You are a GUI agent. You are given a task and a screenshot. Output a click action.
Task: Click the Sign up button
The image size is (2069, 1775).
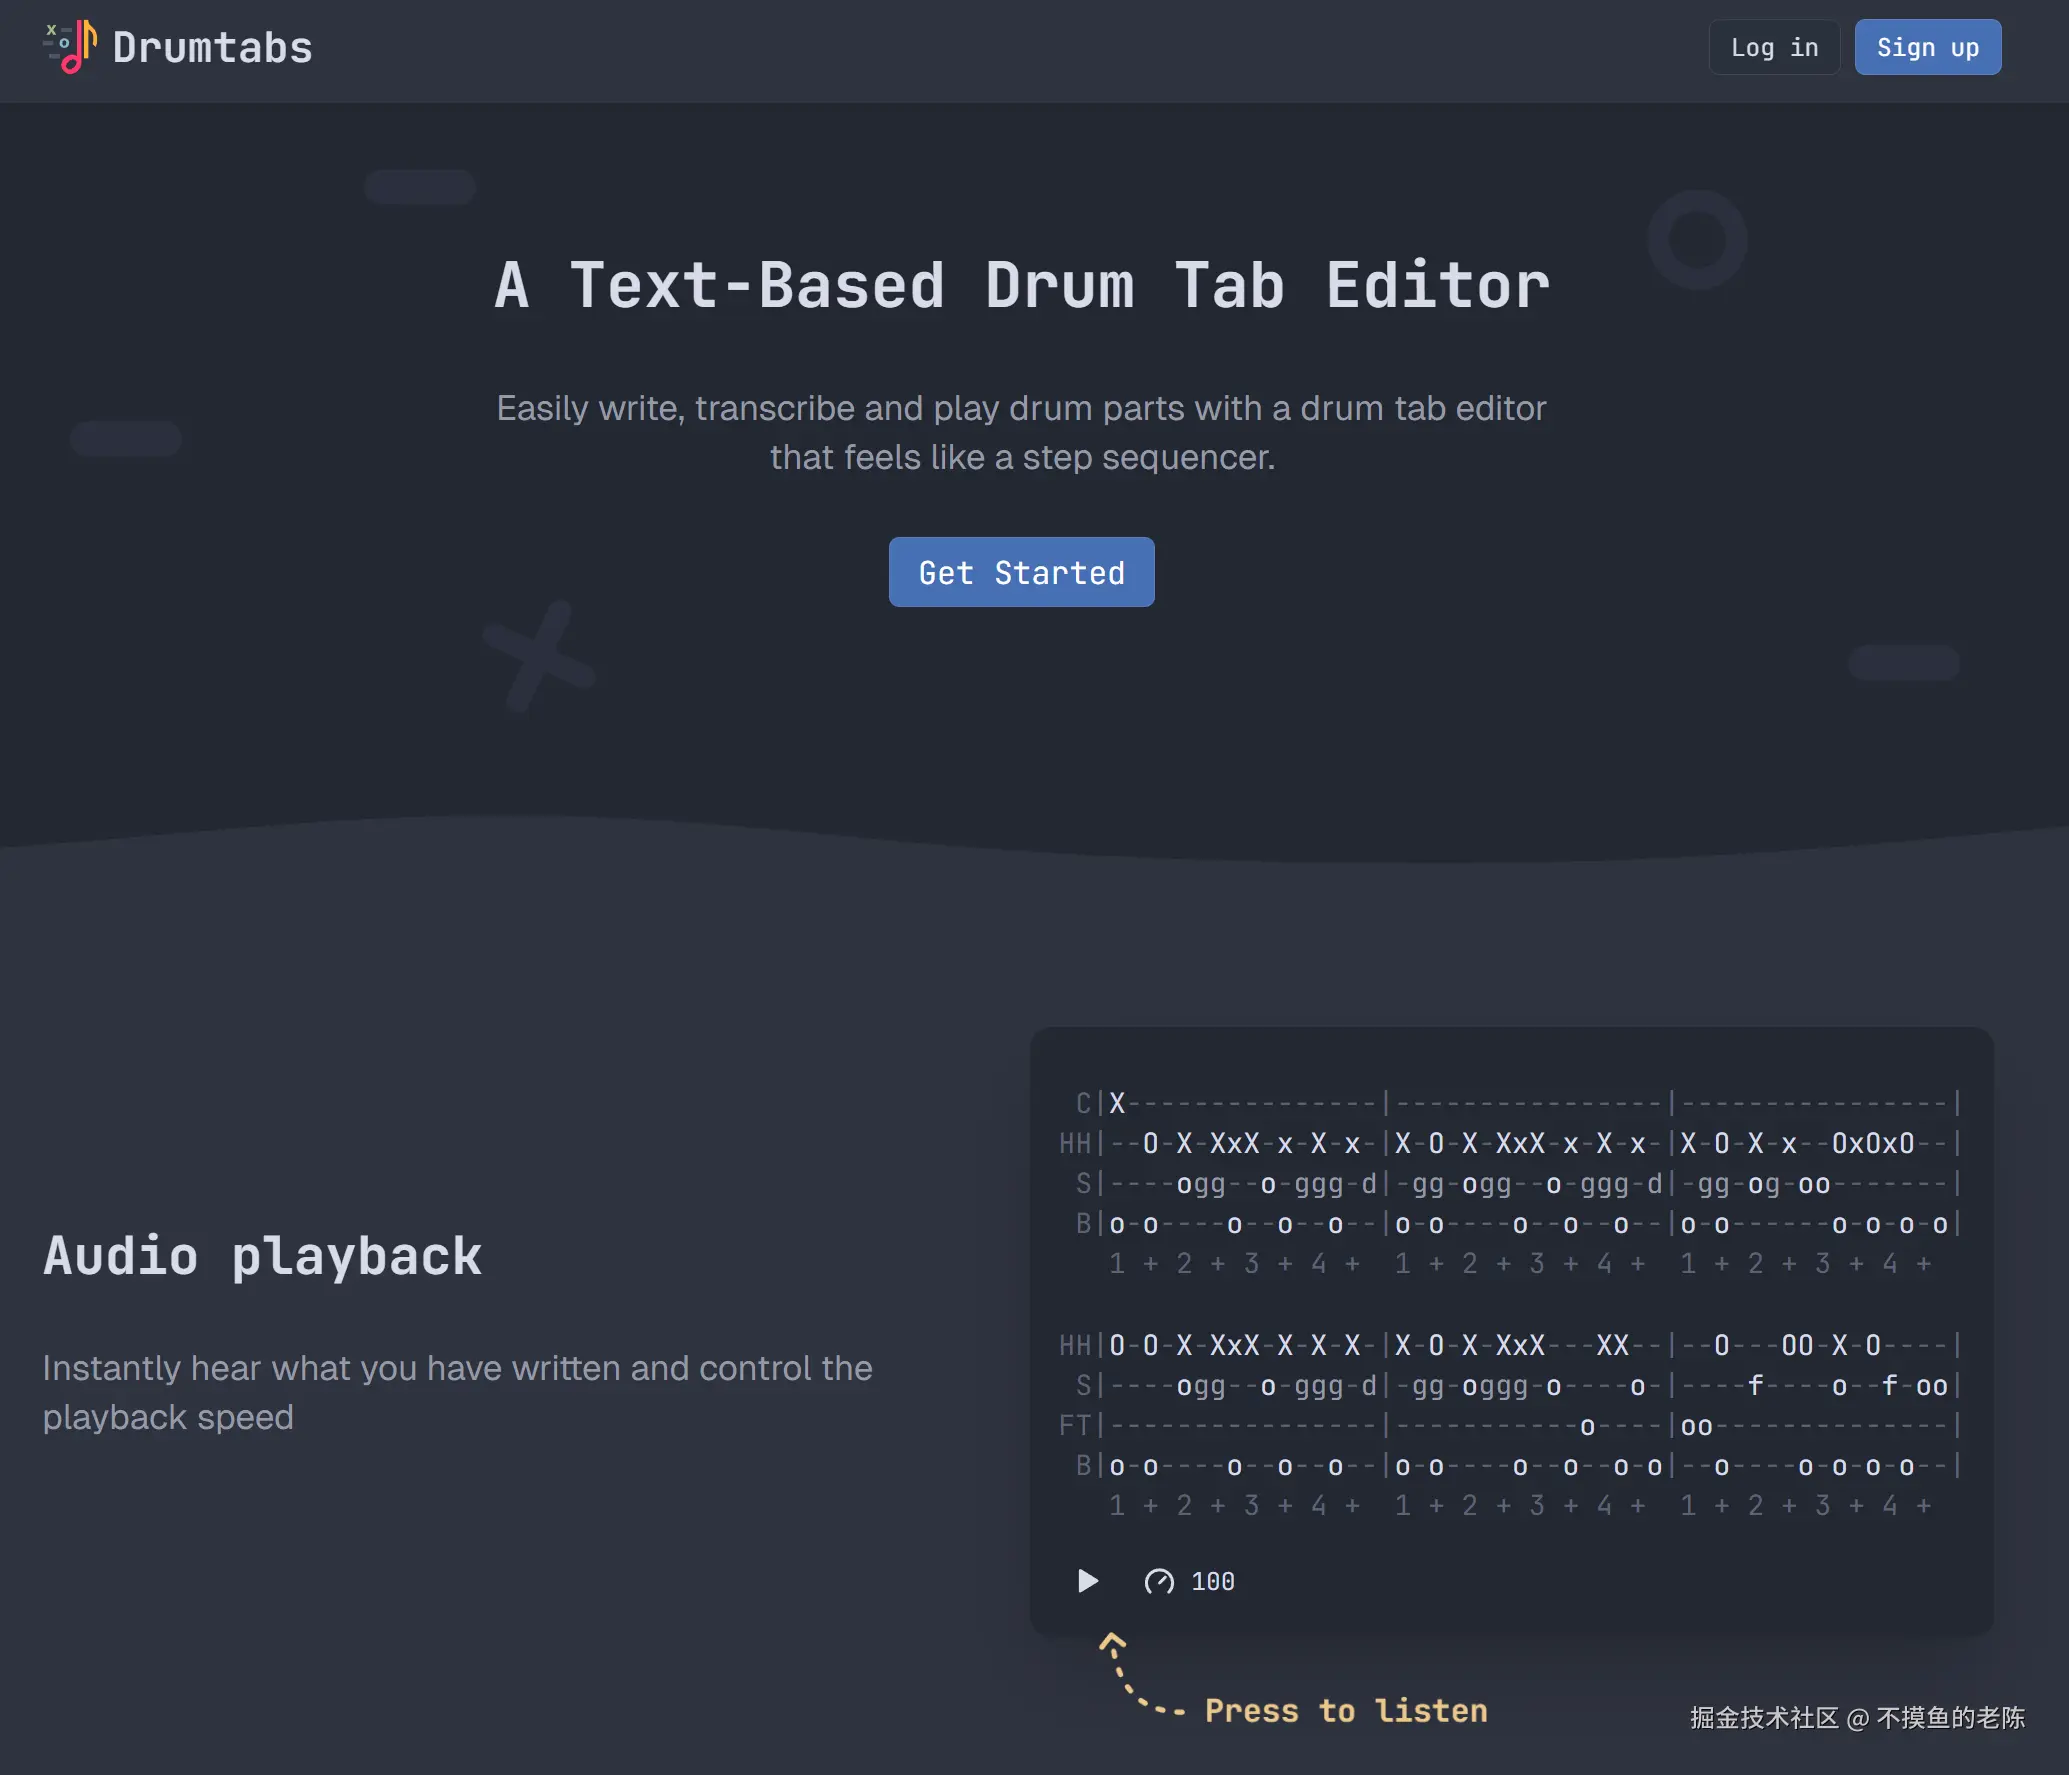point(1927,47)
